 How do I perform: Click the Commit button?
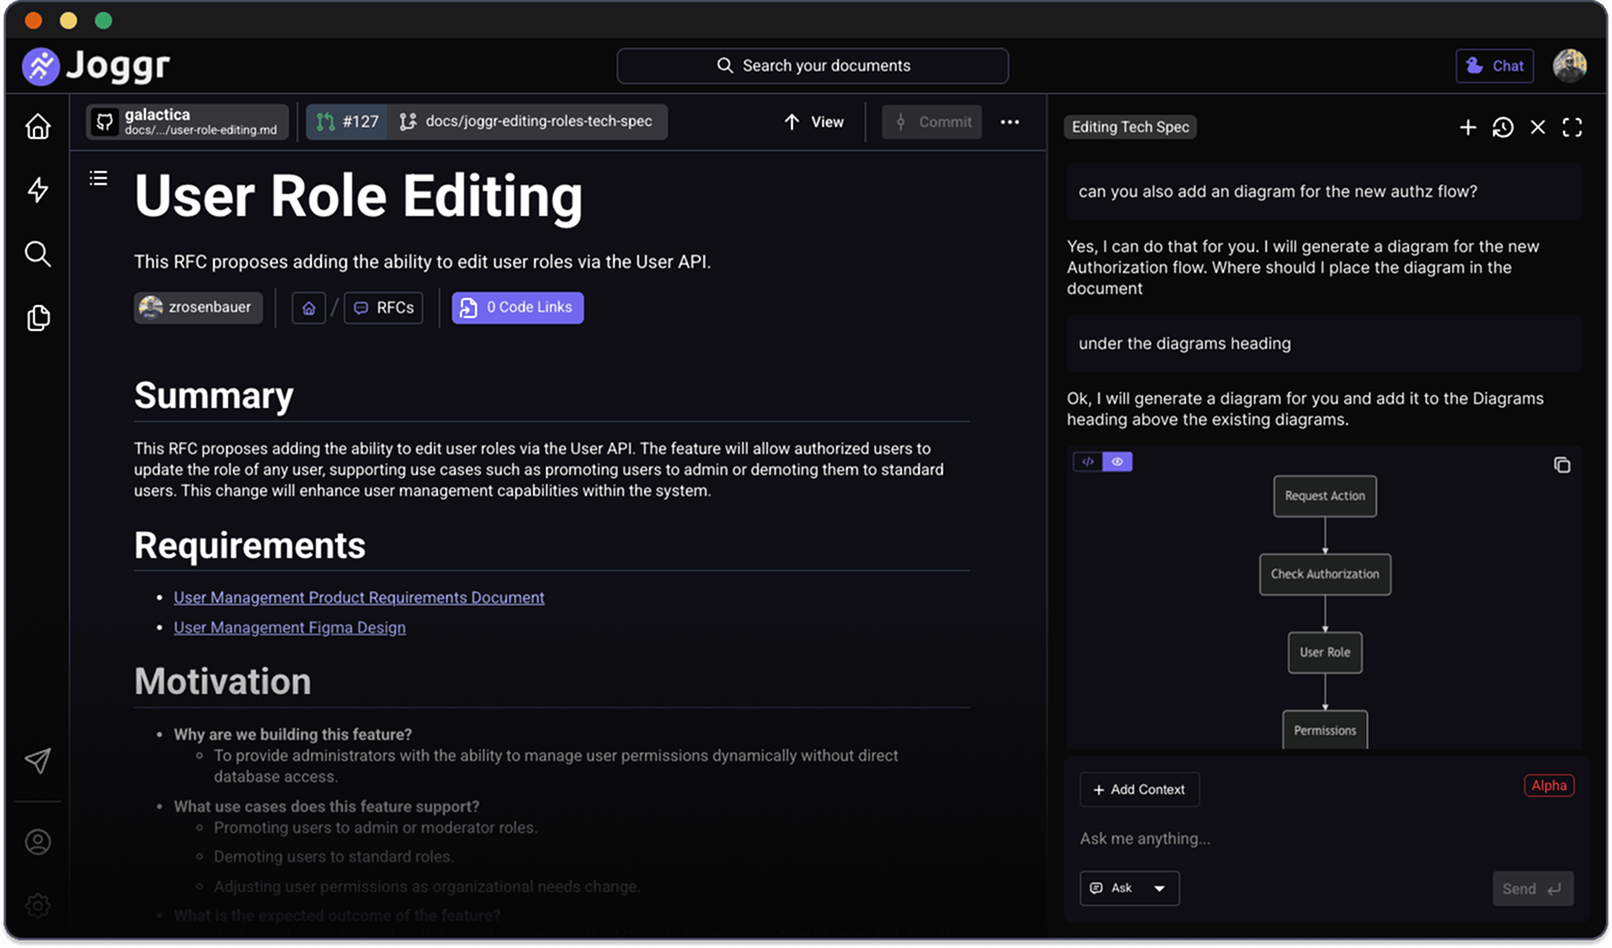(932, 122)
